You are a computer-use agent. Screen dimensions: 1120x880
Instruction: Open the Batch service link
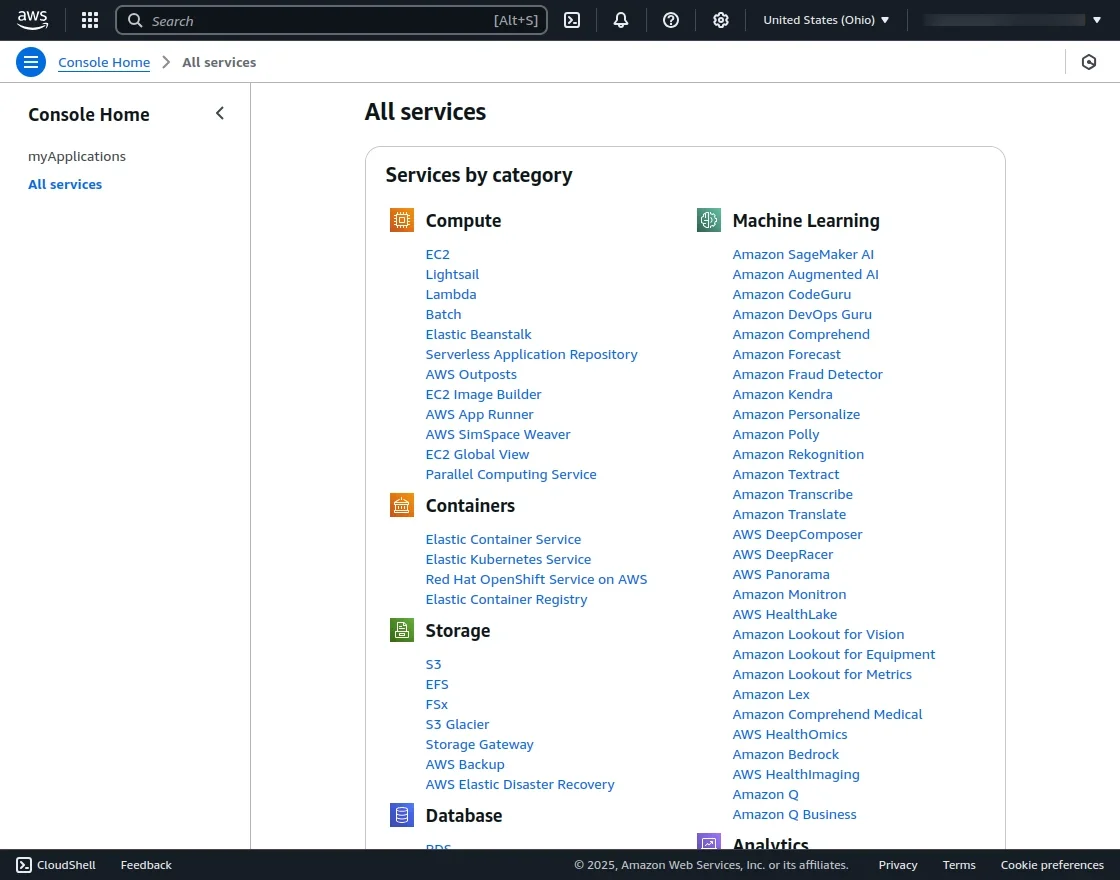(x=444, y=314)
